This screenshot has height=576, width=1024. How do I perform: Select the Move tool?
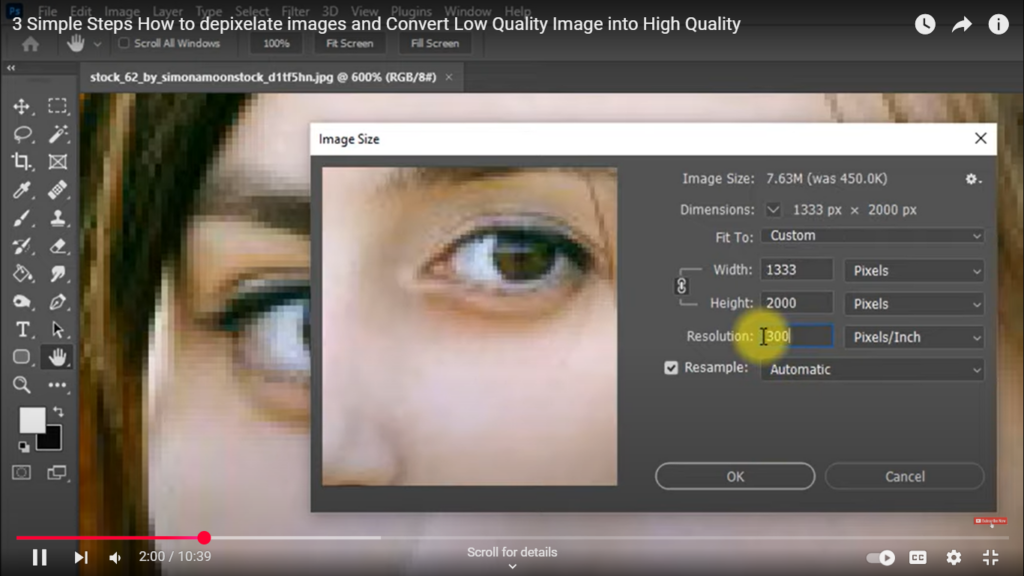pos(22,107)
